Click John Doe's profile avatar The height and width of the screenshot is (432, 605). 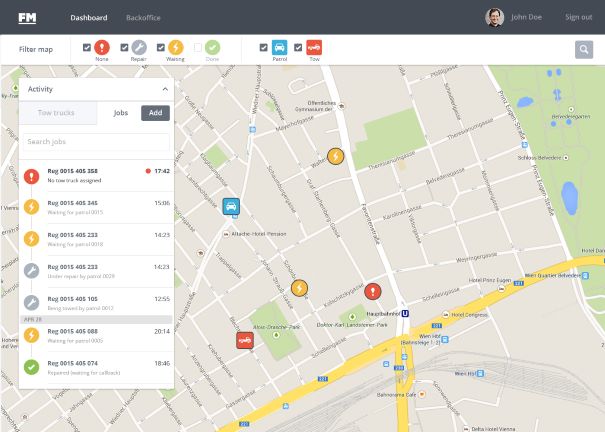tap(495, 17)
